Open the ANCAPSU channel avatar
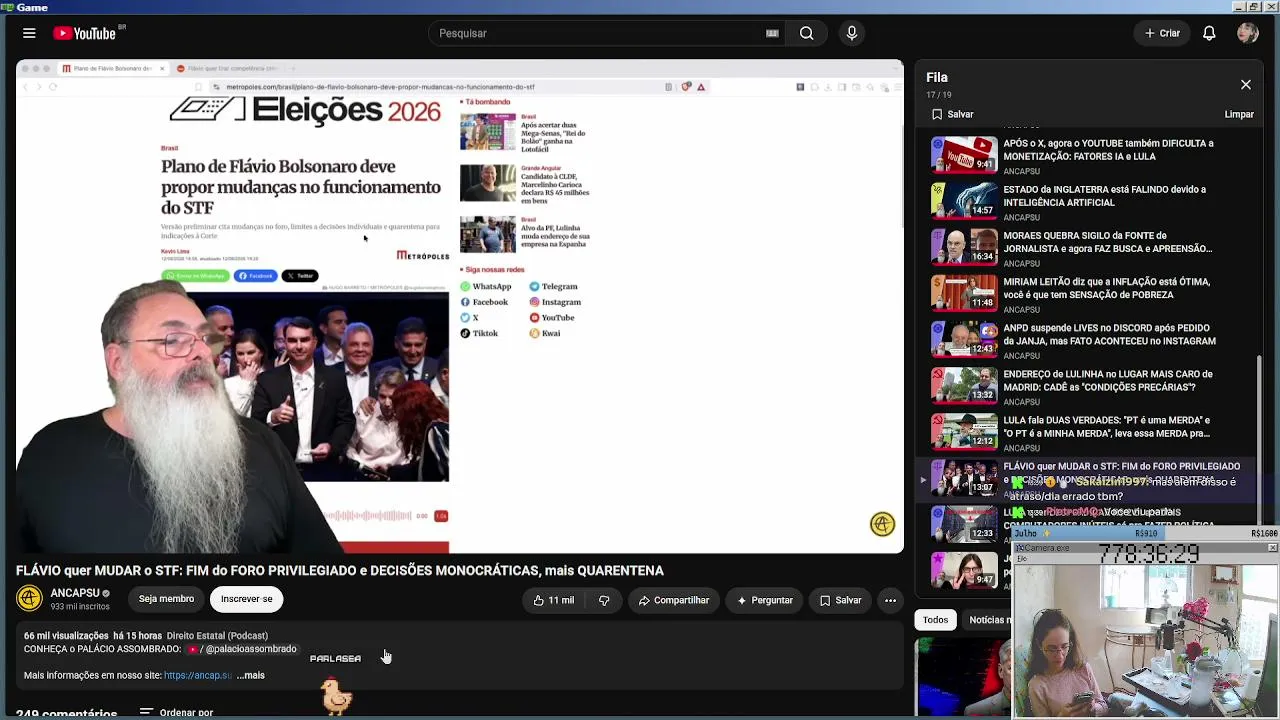The image size is (1280, 720). click(x=29, y=598)
